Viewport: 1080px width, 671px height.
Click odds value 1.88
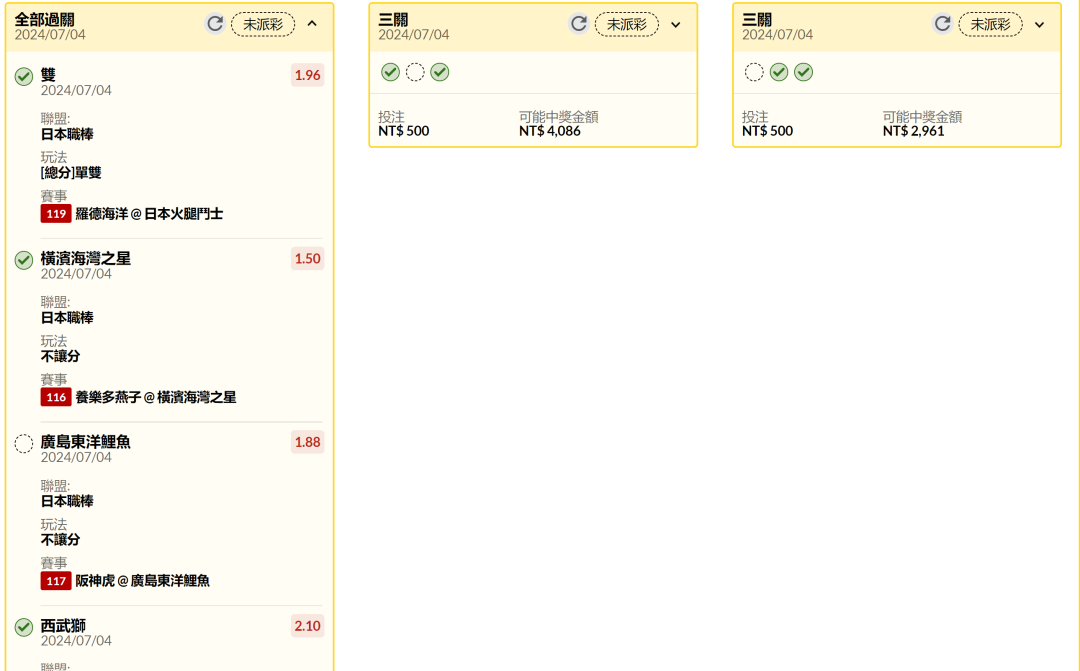pos(307,442)
